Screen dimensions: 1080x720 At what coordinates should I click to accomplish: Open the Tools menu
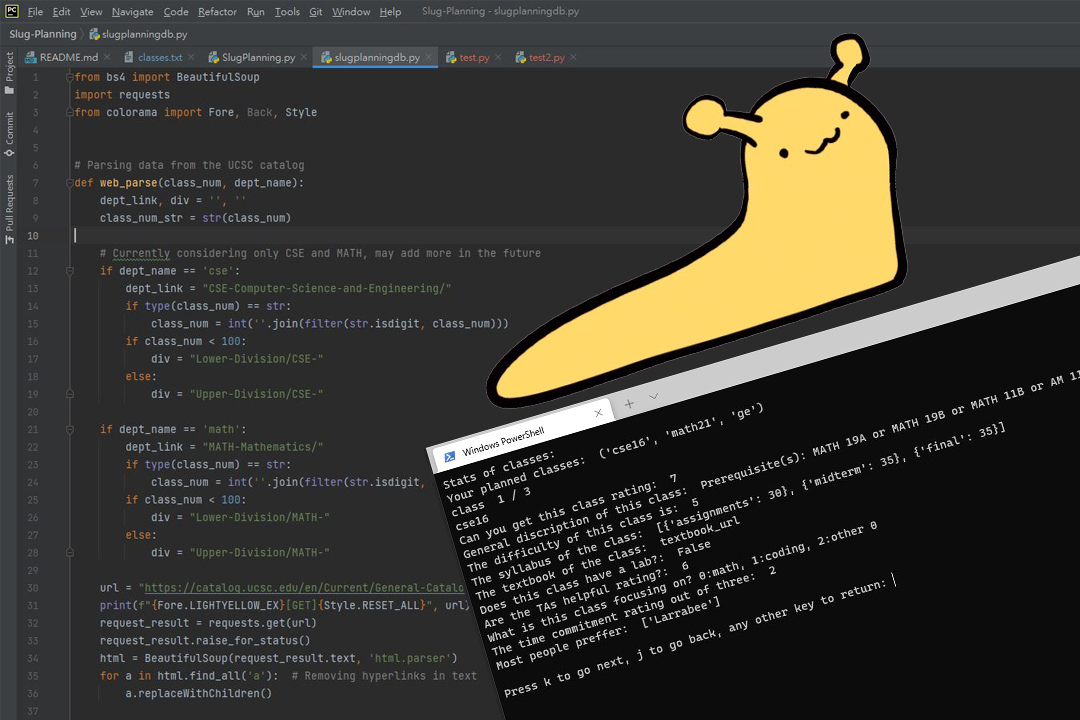tap(287, 12)
